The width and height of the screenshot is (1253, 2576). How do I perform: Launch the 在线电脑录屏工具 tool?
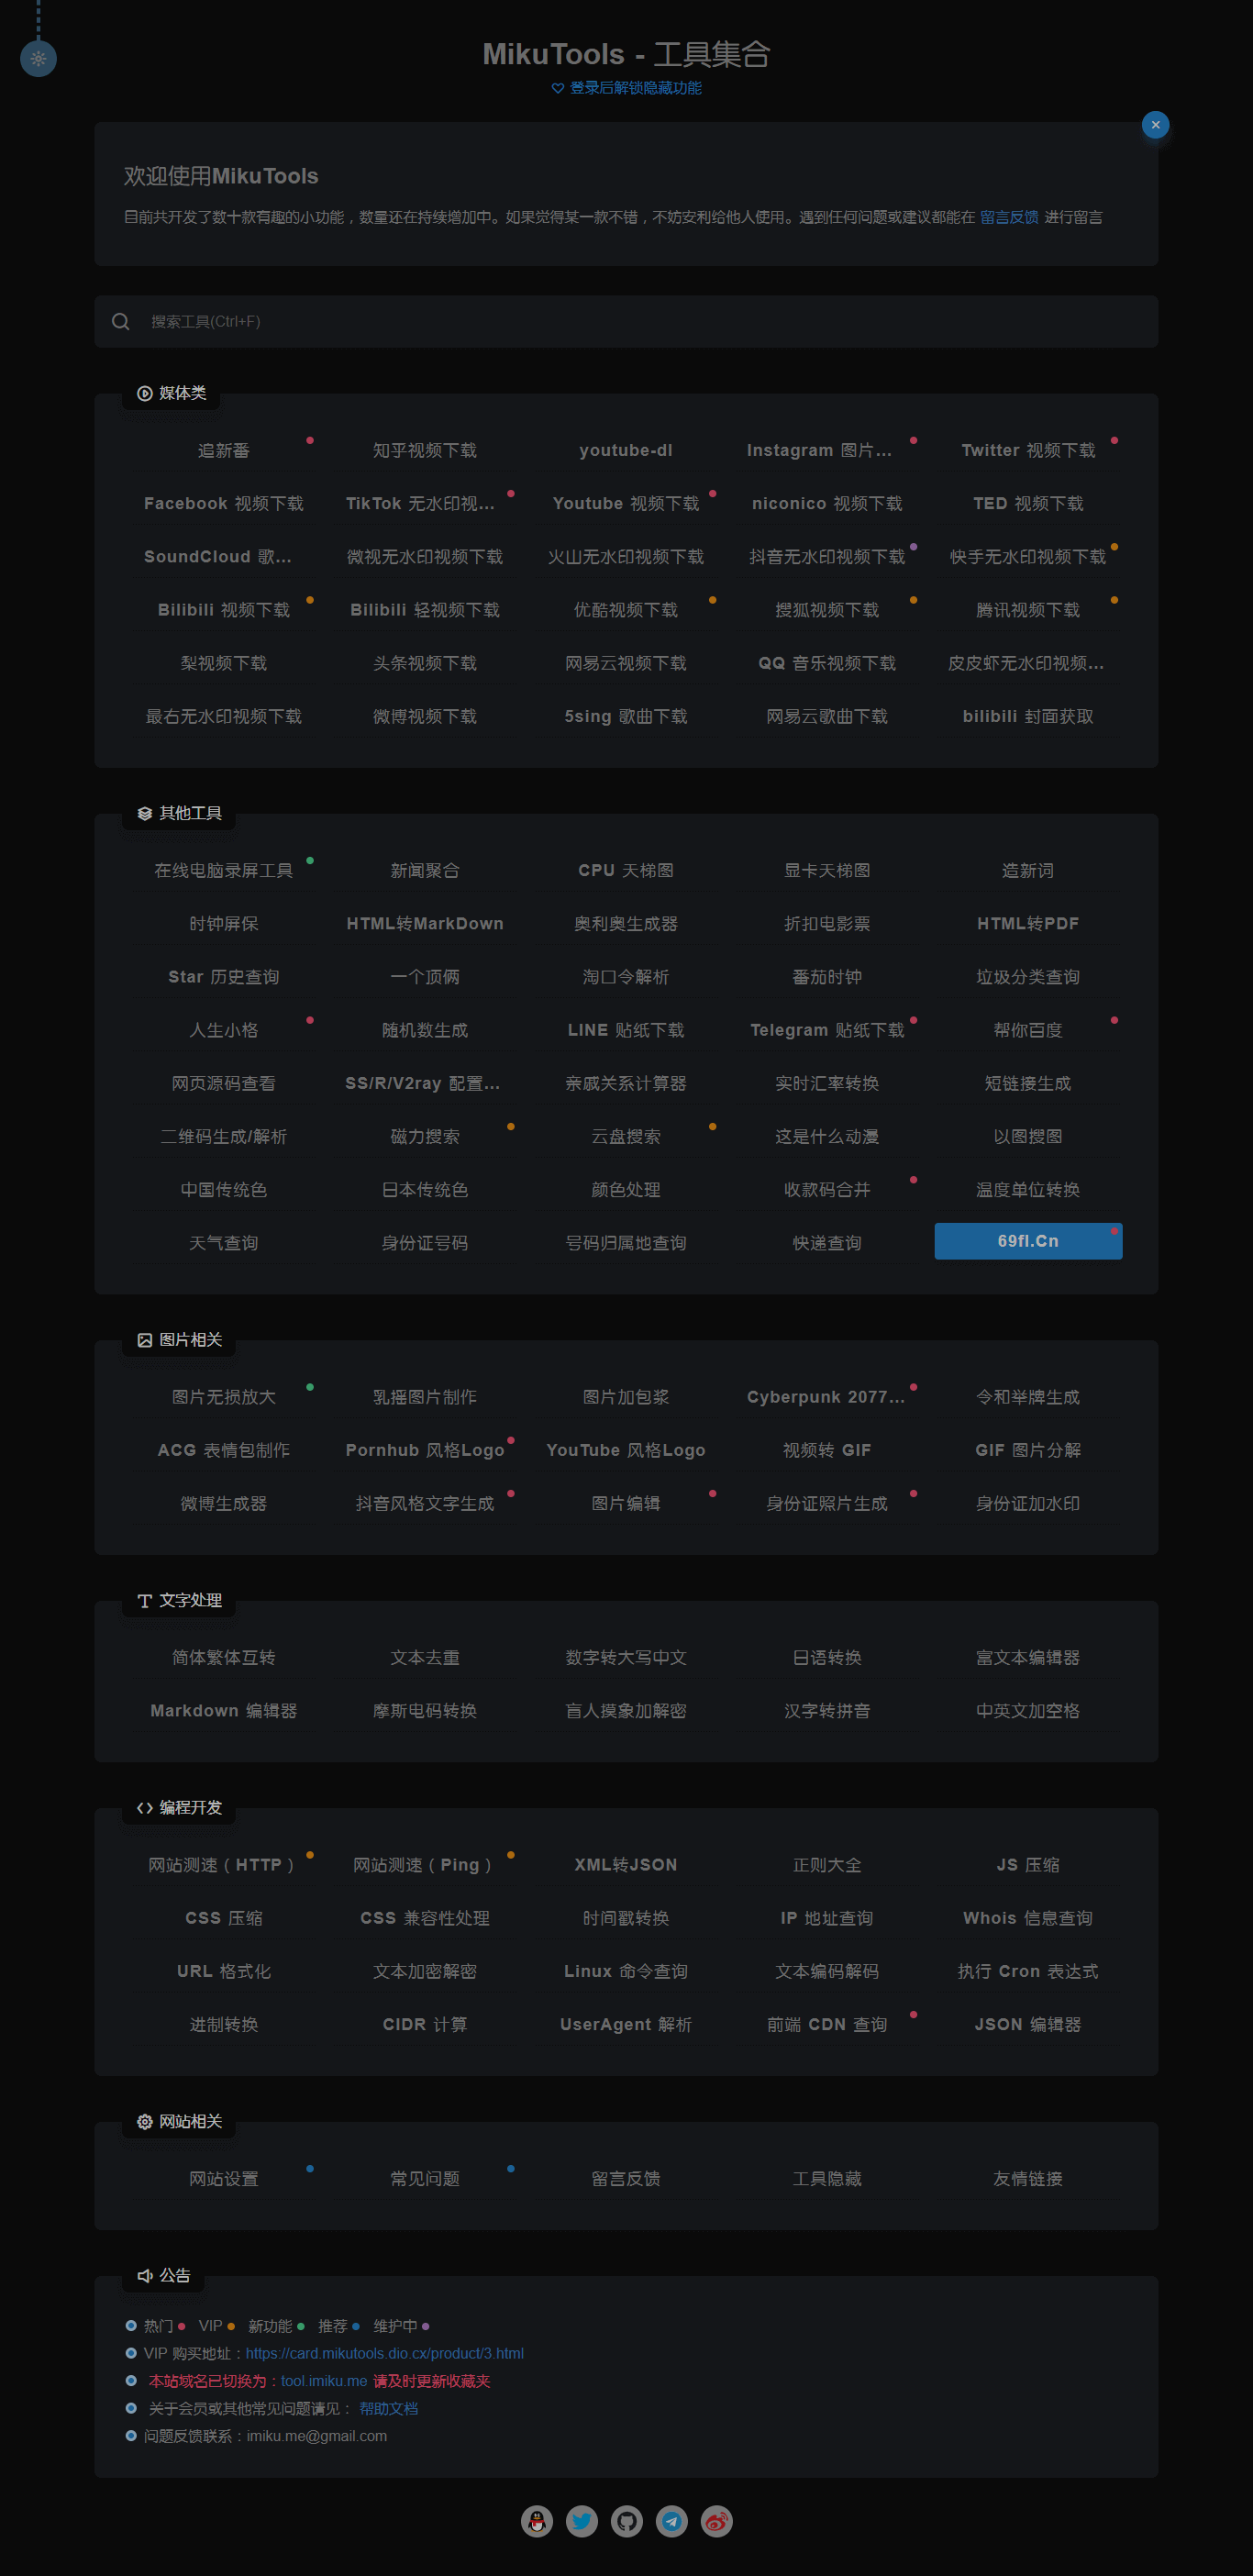tap(224, 871)
